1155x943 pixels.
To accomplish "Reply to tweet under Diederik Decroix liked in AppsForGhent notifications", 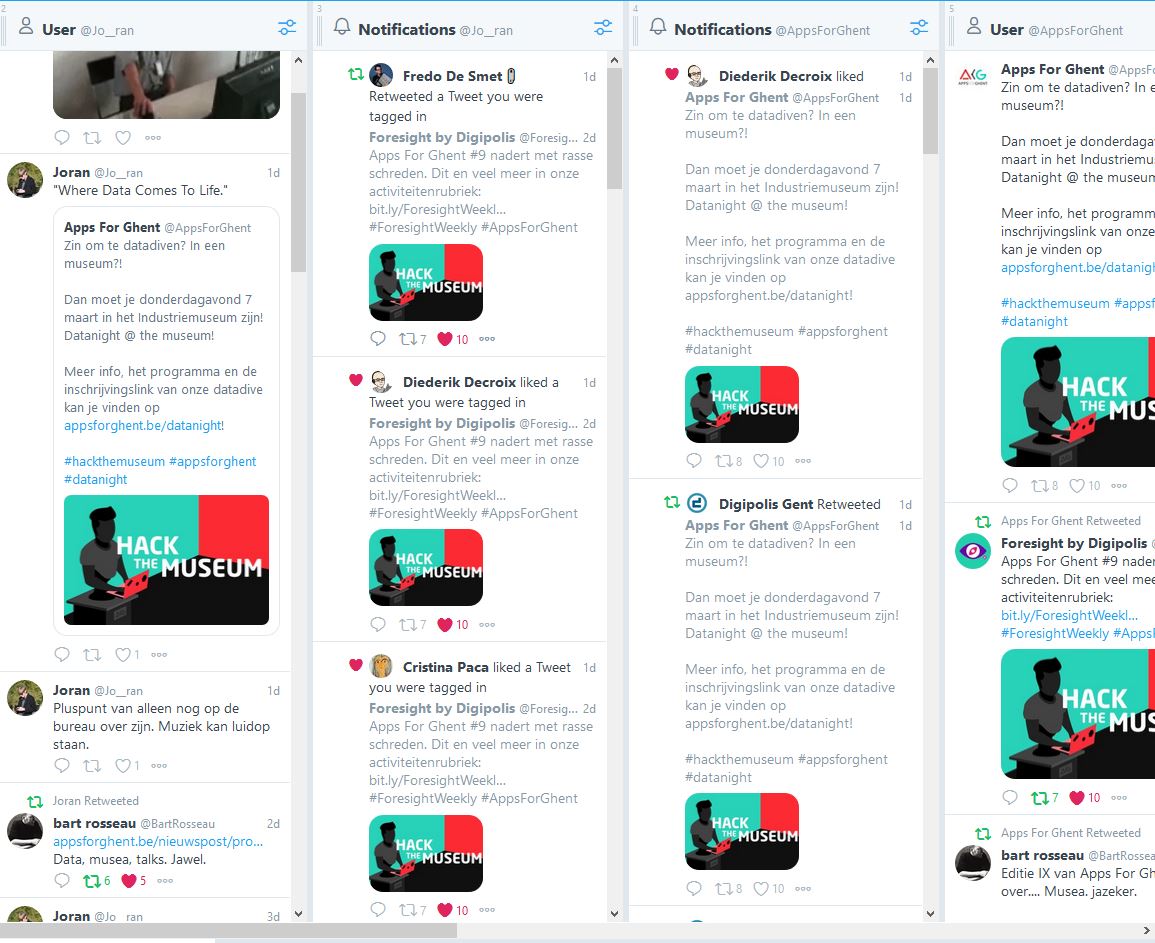I will click(694, 461).
